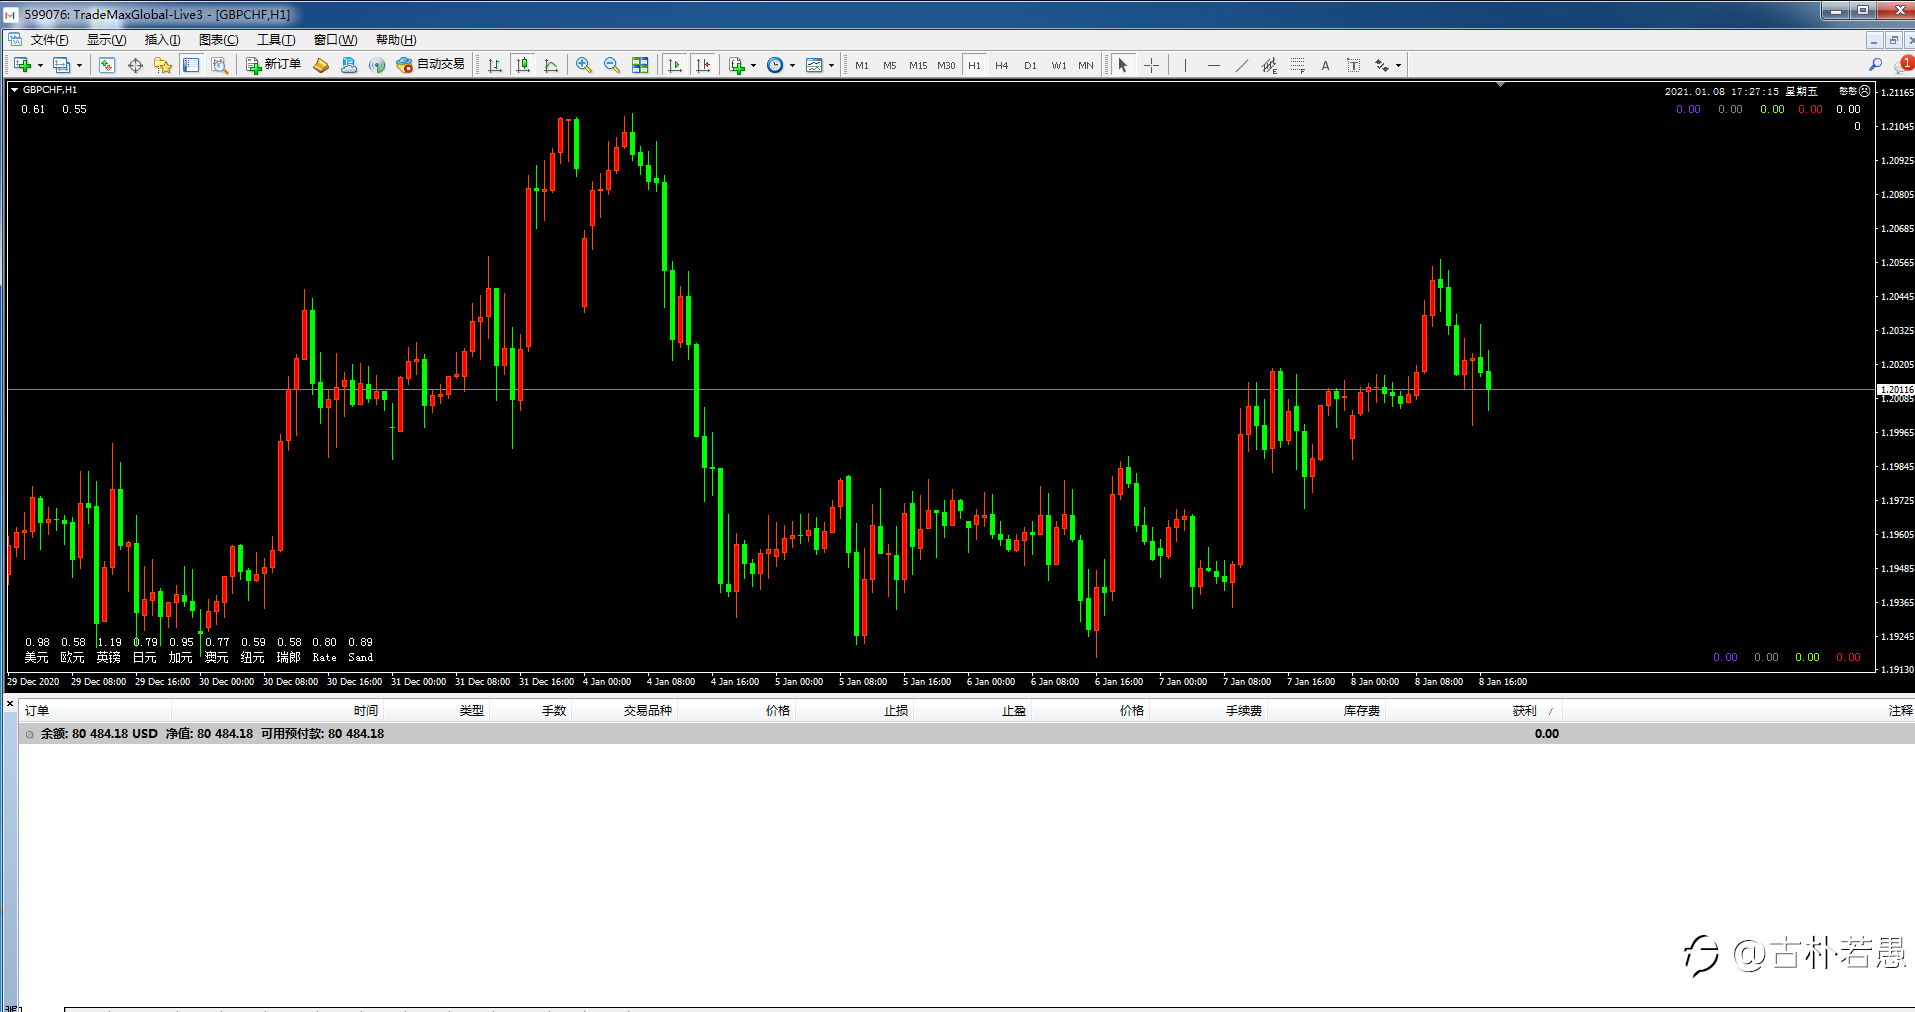
Task: Click the chart shift triangle marker
Action: [1500, 85]
